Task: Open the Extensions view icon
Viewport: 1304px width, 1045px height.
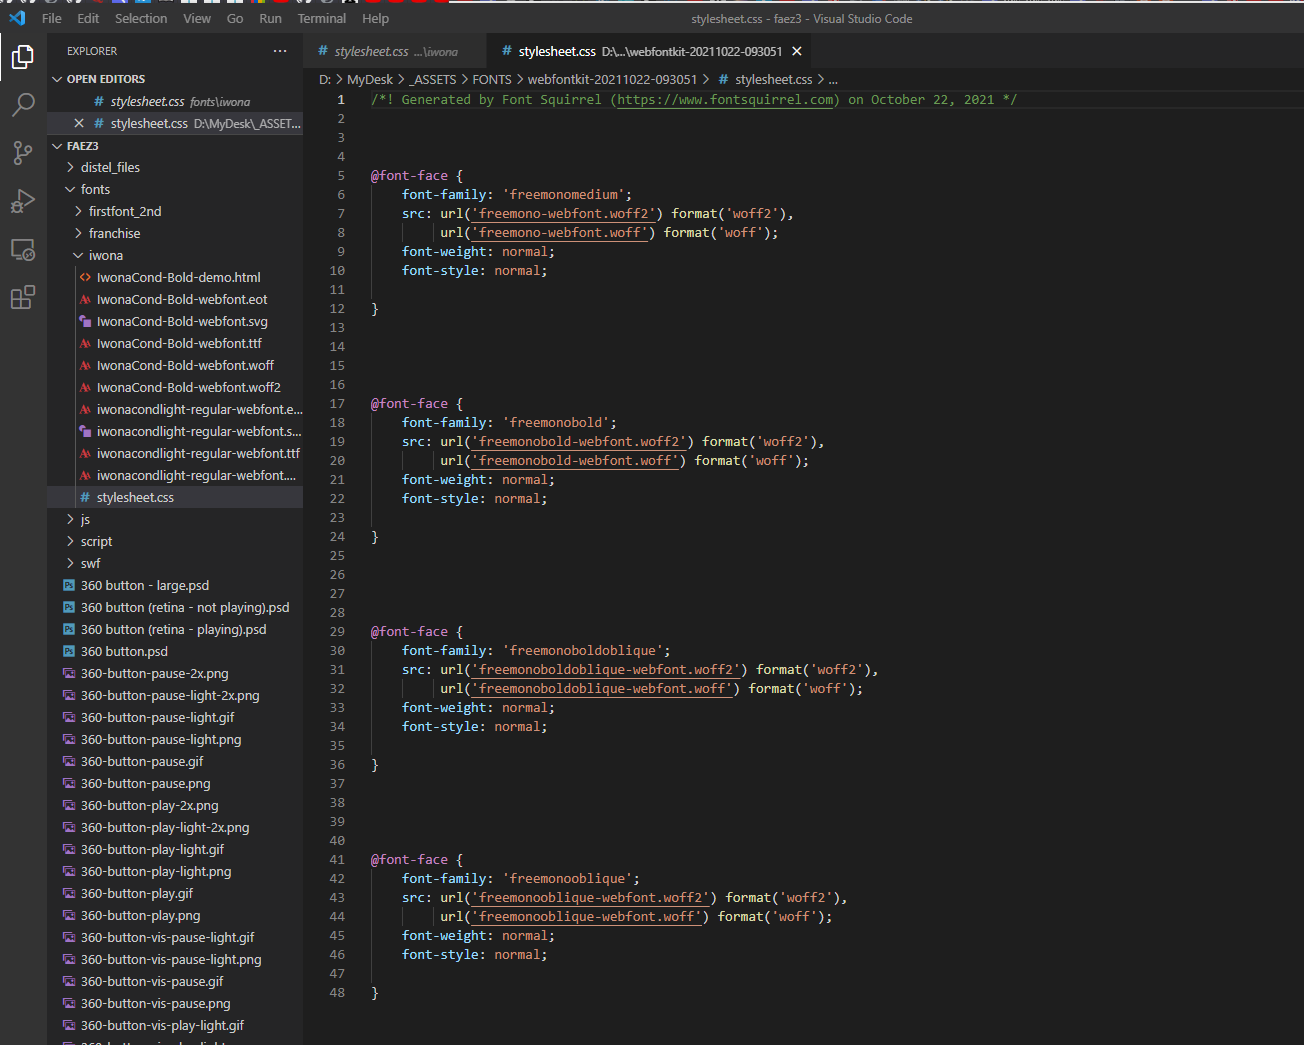Action: point(23,297)
